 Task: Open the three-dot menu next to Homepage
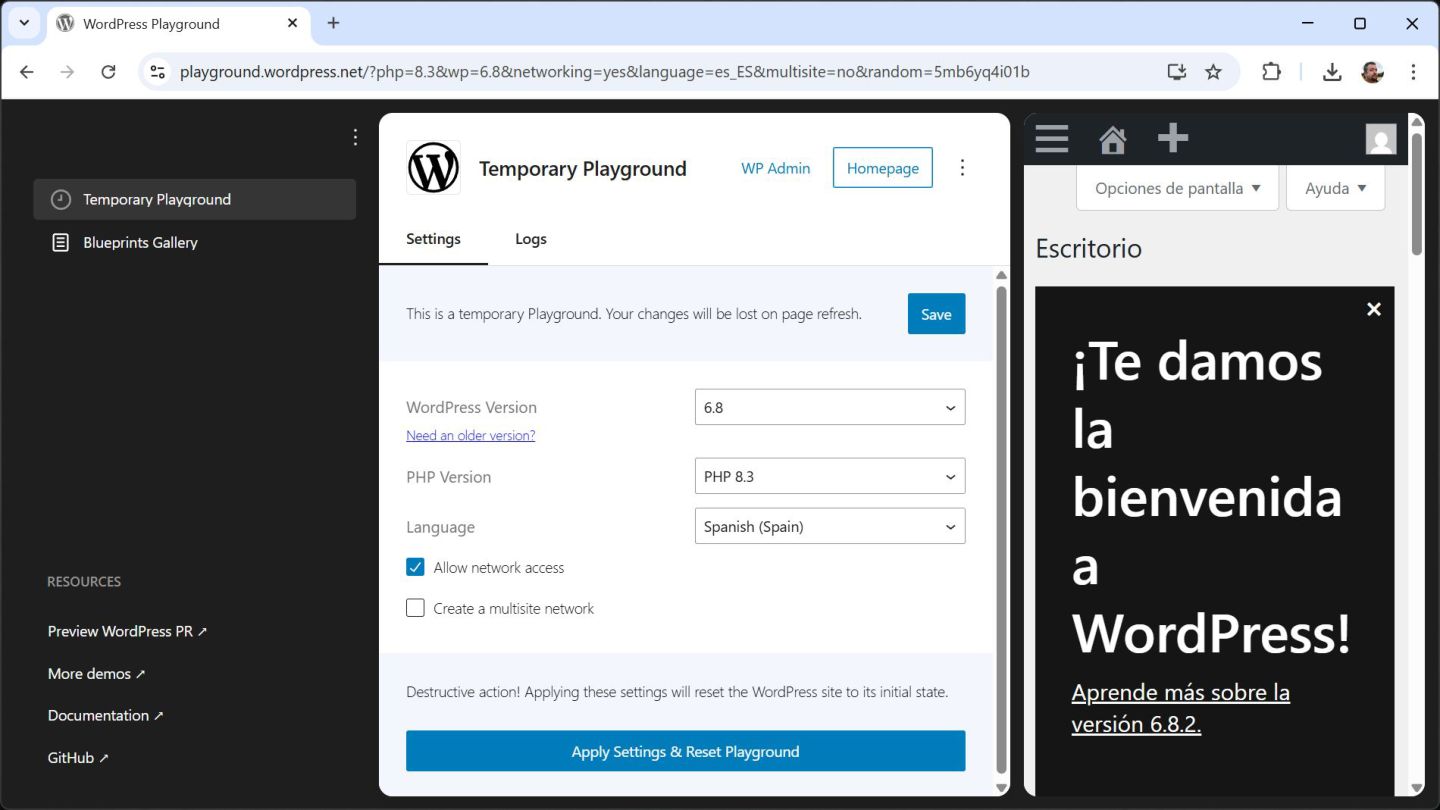pyautogui.click(x=962, y=168)
